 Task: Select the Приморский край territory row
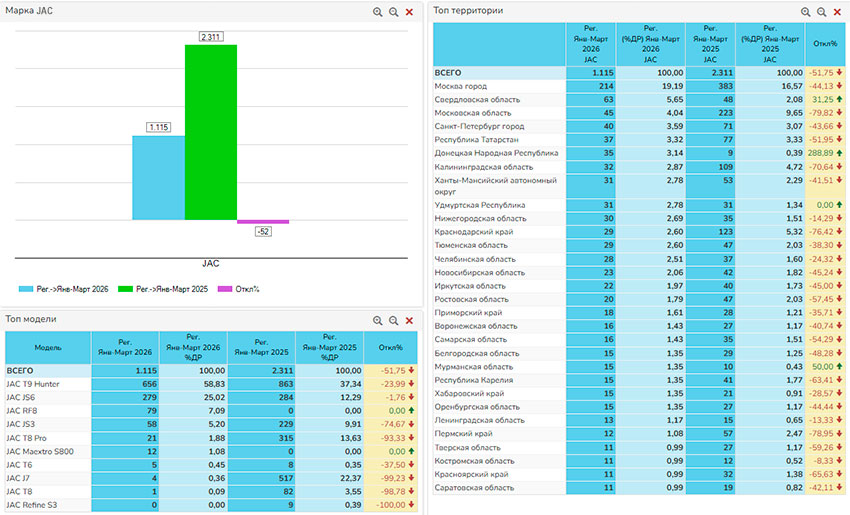pos(639,312)
